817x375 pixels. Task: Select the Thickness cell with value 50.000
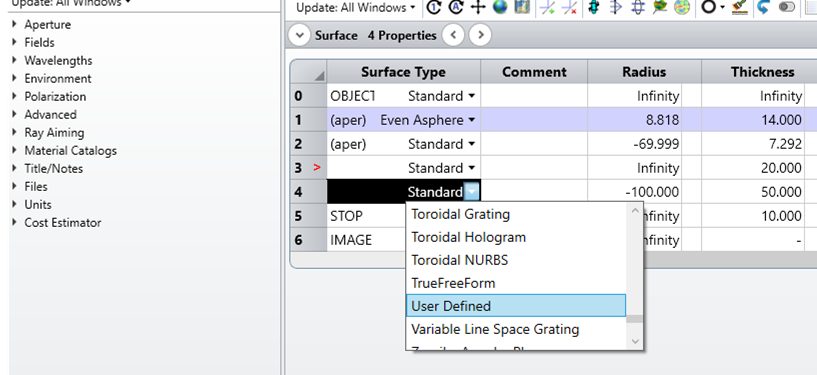[x=753, y=192]
